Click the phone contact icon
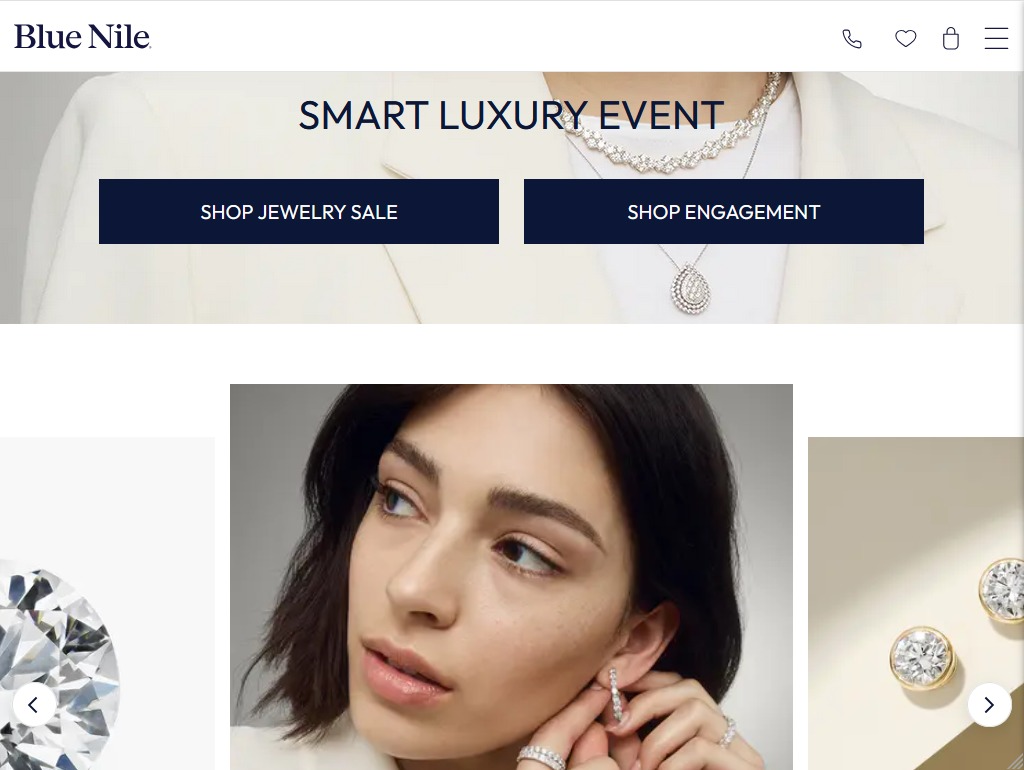1024x770 pixels. [x=852, y=39]
